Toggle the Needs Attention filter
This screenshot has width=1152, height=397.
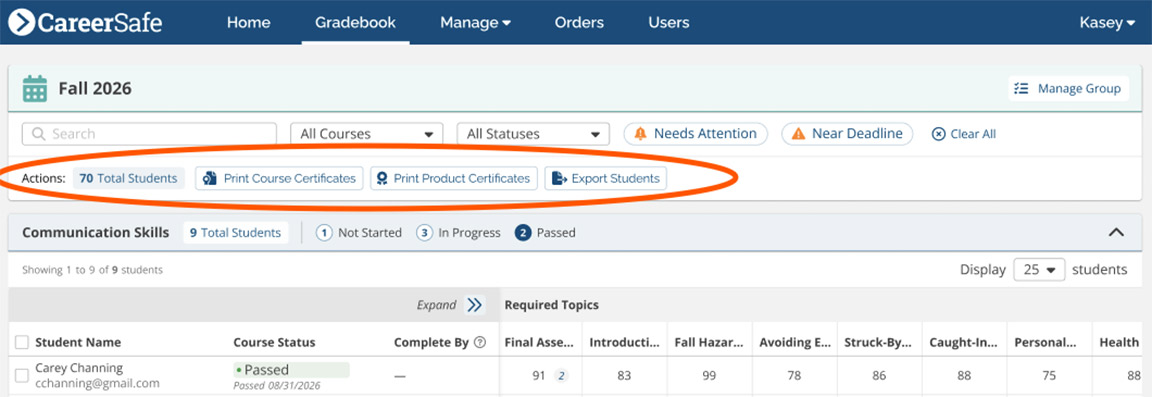(695, 134)
